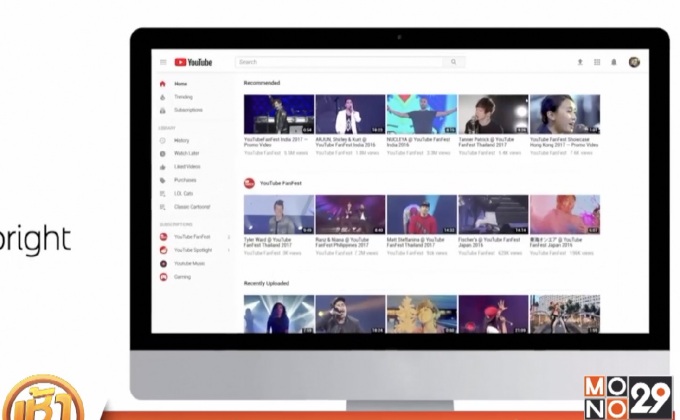Click the Watch Later clock icon

pyautogui.click(x=163, y=154)
